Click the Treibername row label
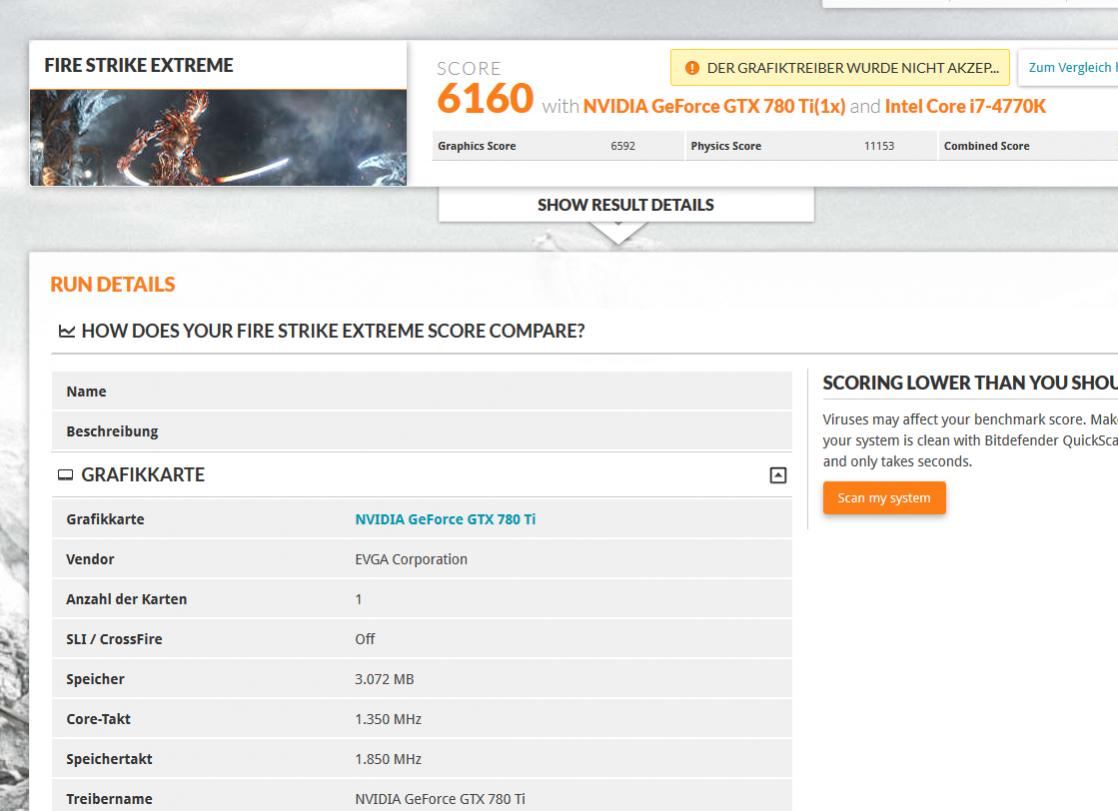Image resolution: width=1118 pixels, height=811 pixels. [x=109, y=799]
